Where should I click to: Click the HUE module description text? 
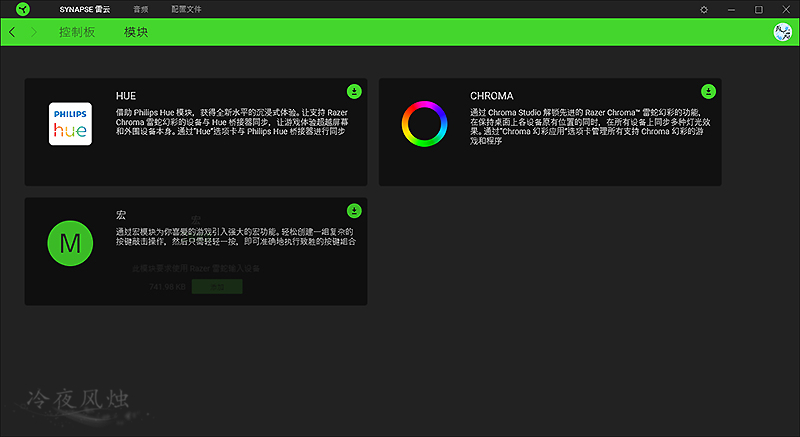click(x=232, y=122)
